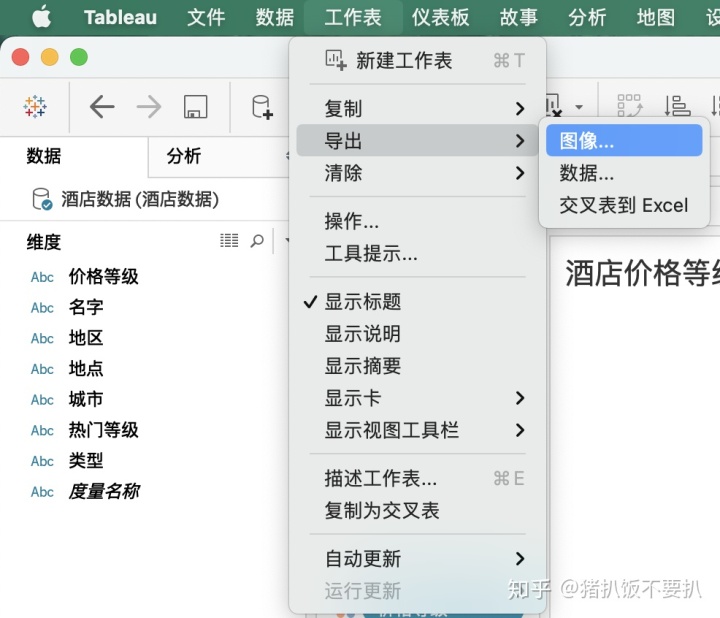720x618 pixels.
Task: Choose 交叉表到 Excel export option
Action: point(624,205)
